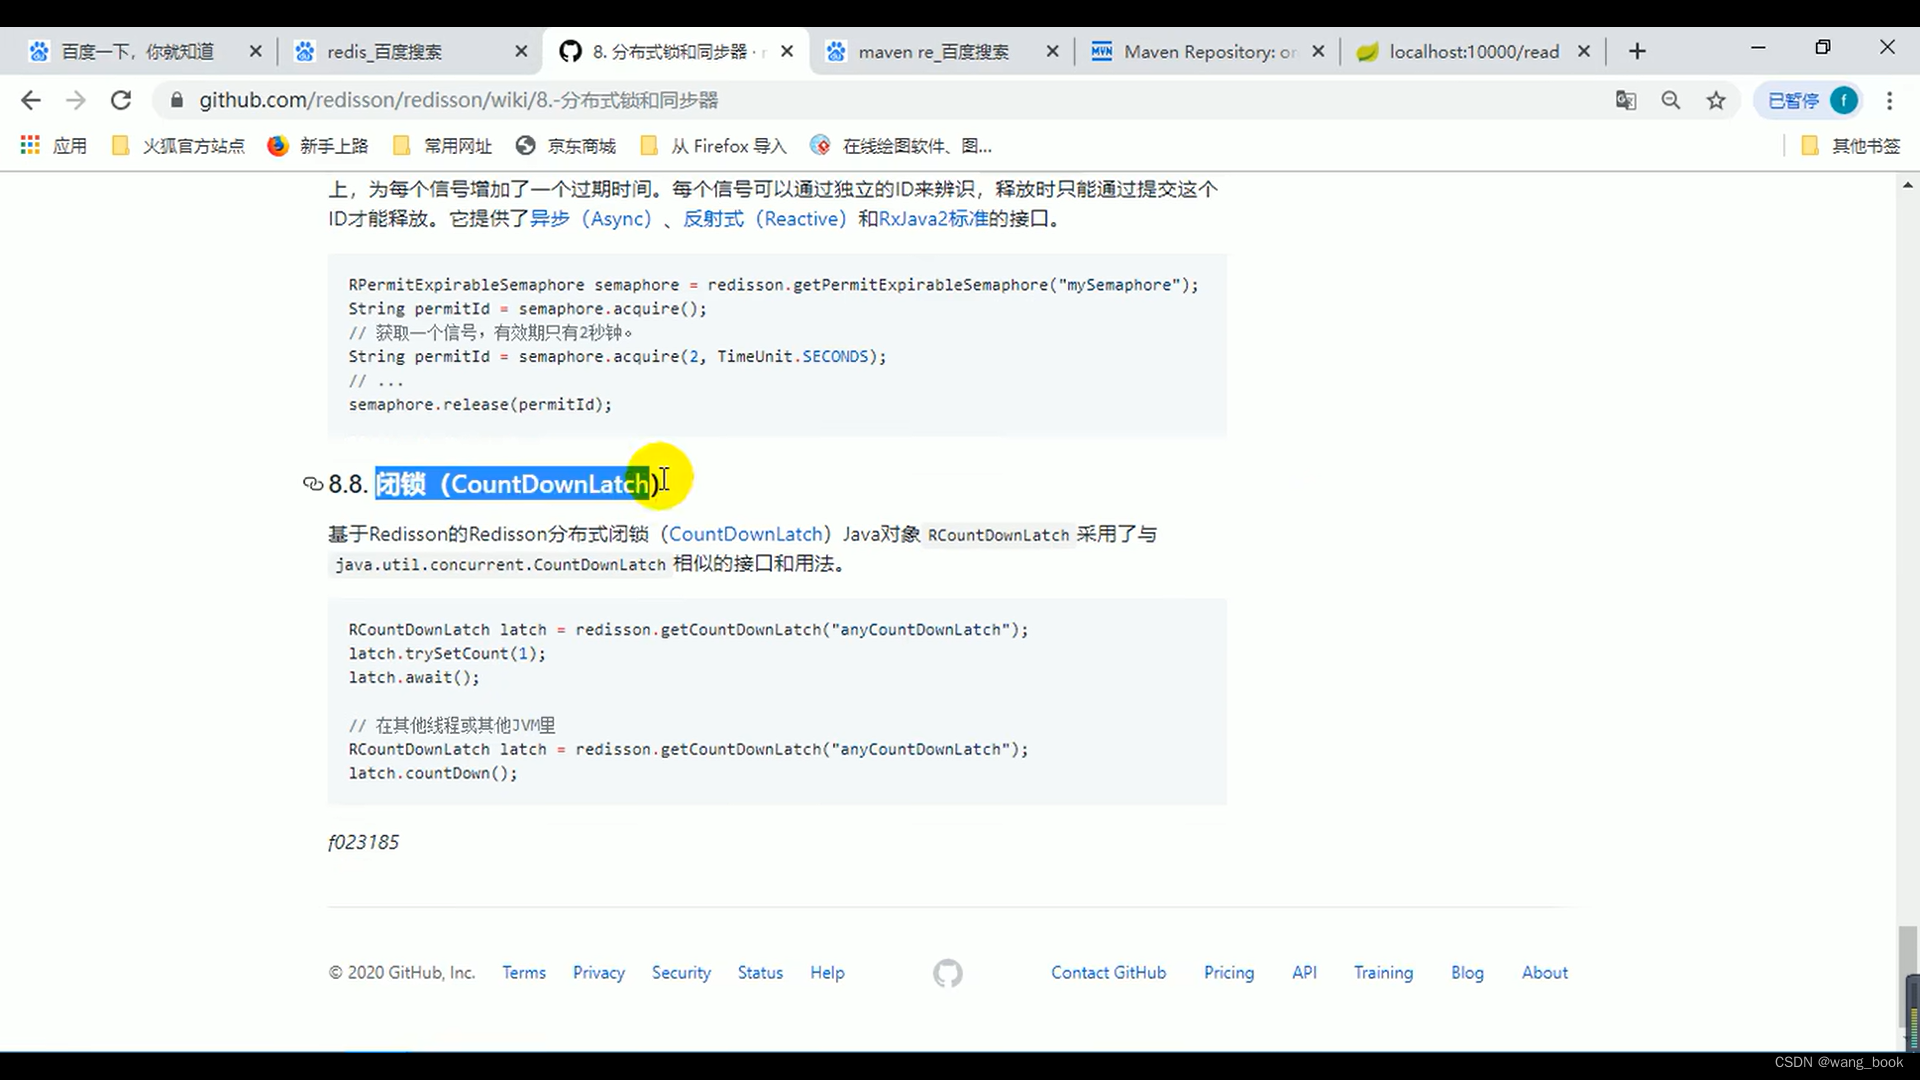
Task: Click the 8.8 闭锁 (CountDownLatch) heading text
Action: pos(494,484)
